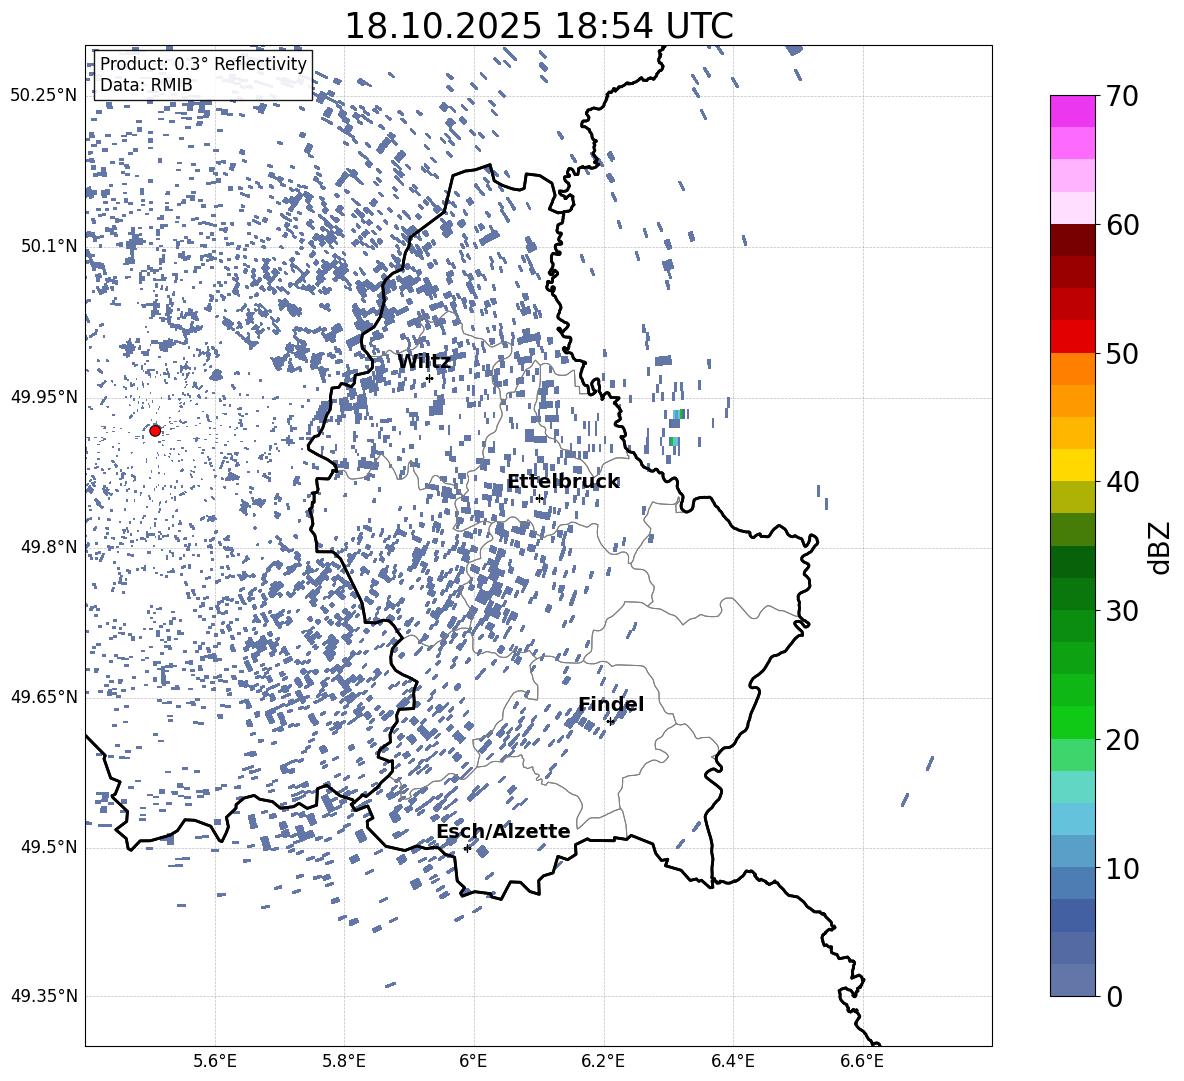Viewport: 1184px width, 1081px height.
Task: Click the Wiltz city label
Action: click(x=424, y=362)
